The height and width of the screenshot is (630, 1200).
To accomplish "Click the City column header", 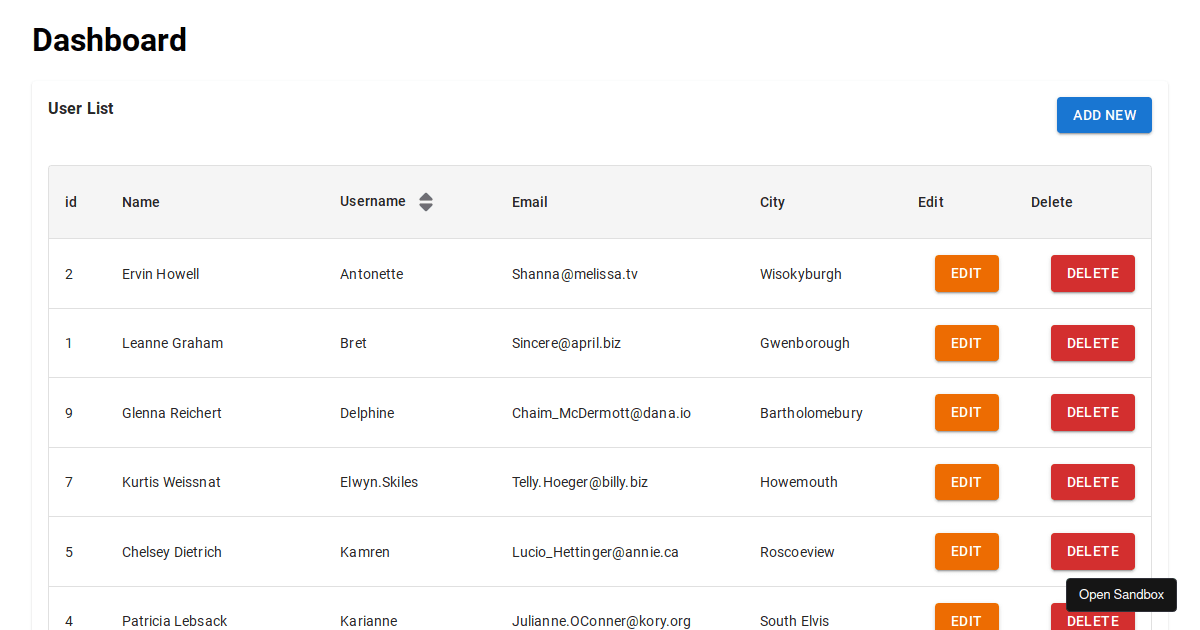I will tap(772, 201).
